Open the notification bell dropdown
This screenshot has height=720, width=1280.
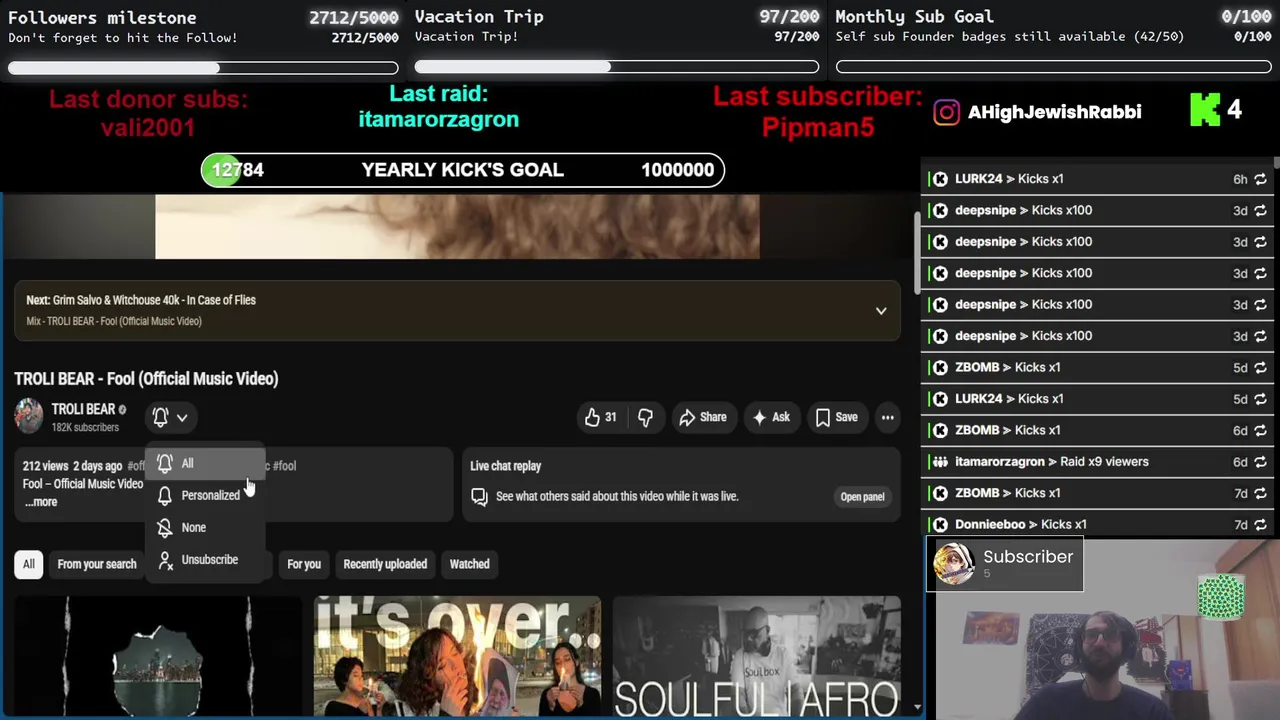(x=171, y=417)
